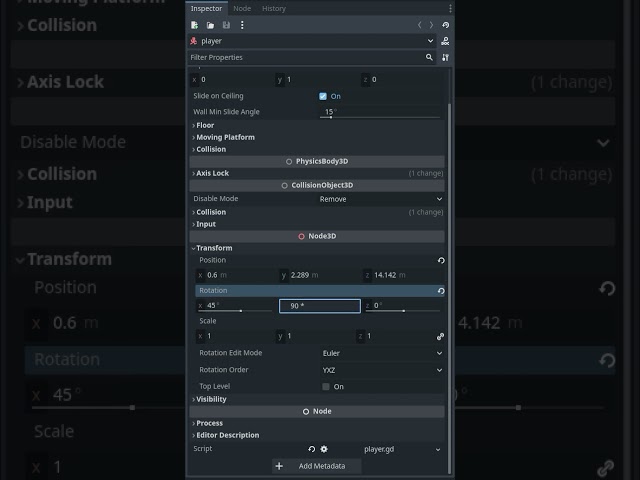Expand the Input section
The image size is (640, 480).
206,224
